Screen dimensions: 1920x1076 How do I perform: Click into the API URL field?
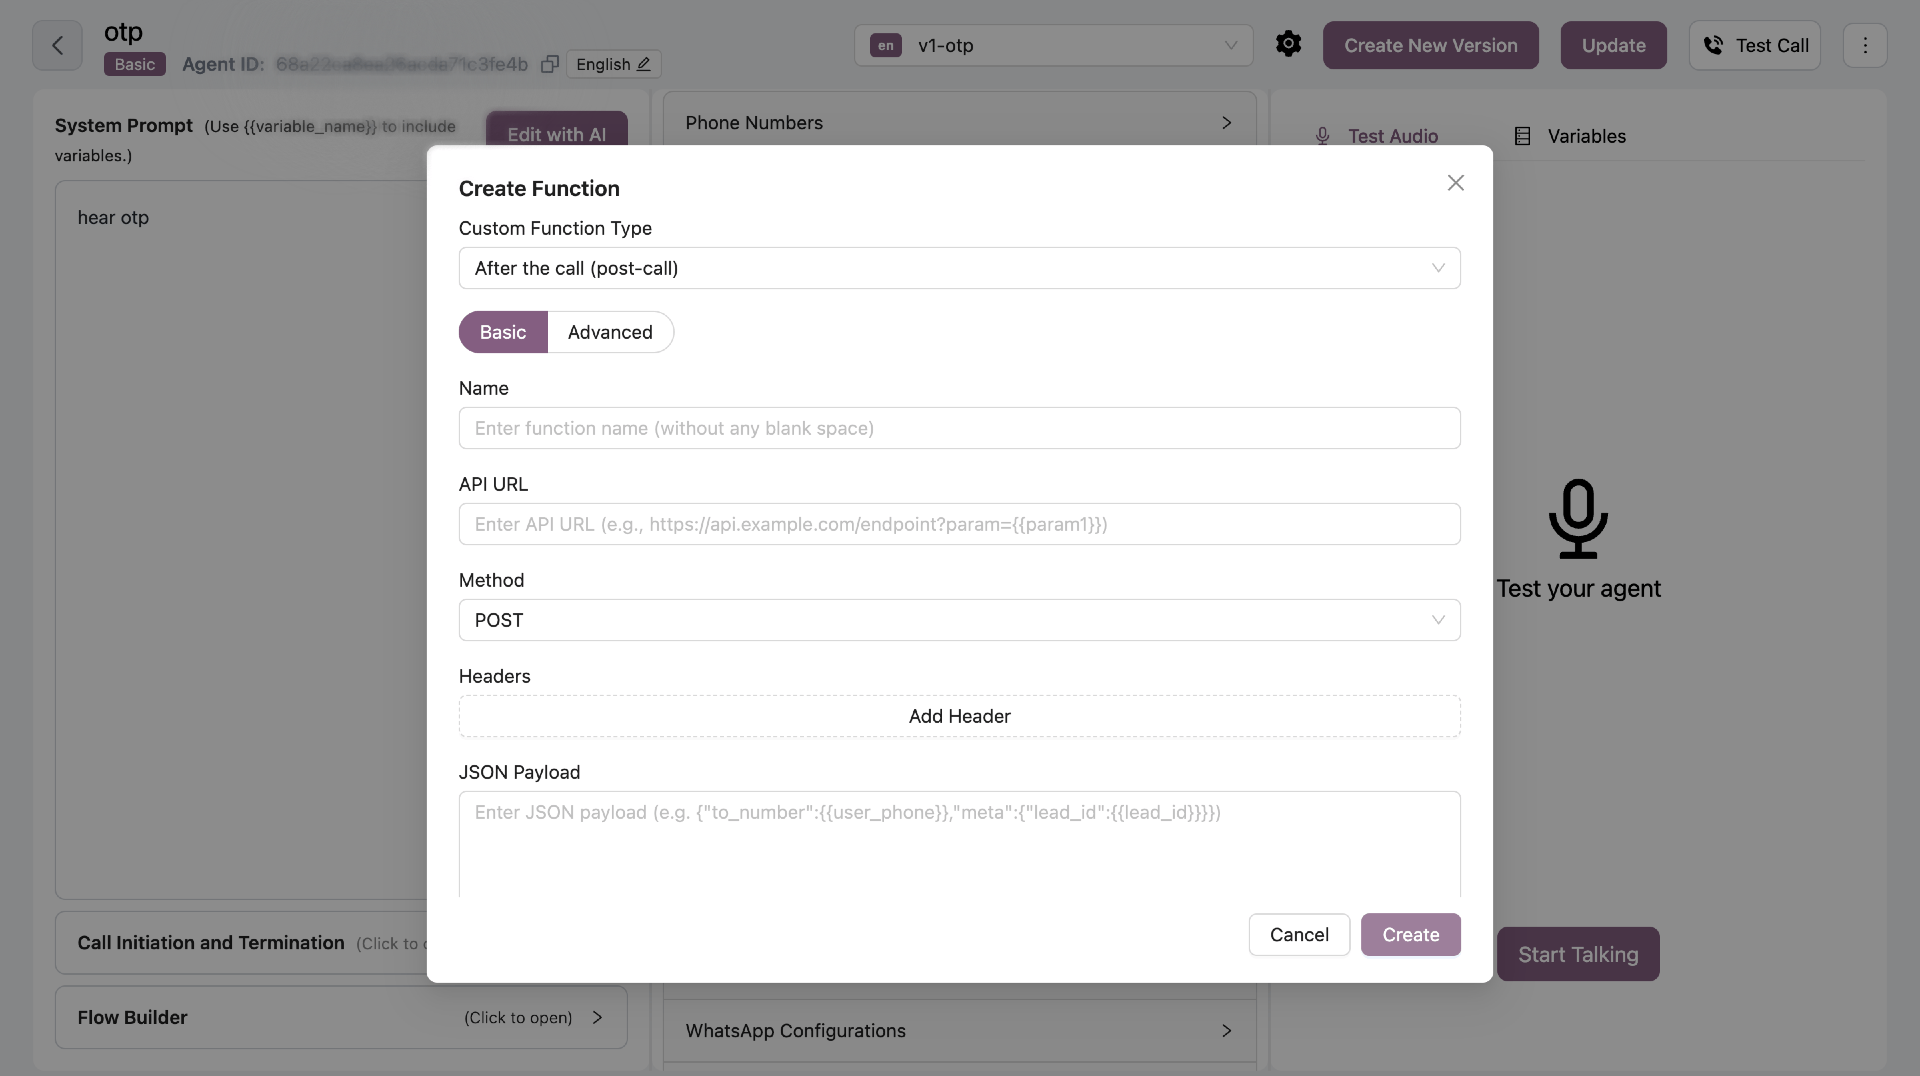[x=959, y=524]
